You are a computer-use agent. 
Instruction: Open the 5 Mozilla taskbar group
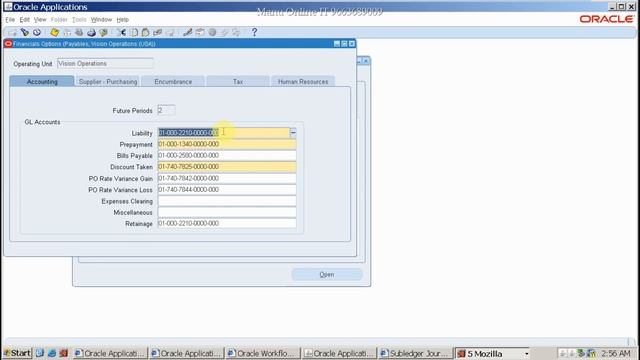(x=493, y=353)
